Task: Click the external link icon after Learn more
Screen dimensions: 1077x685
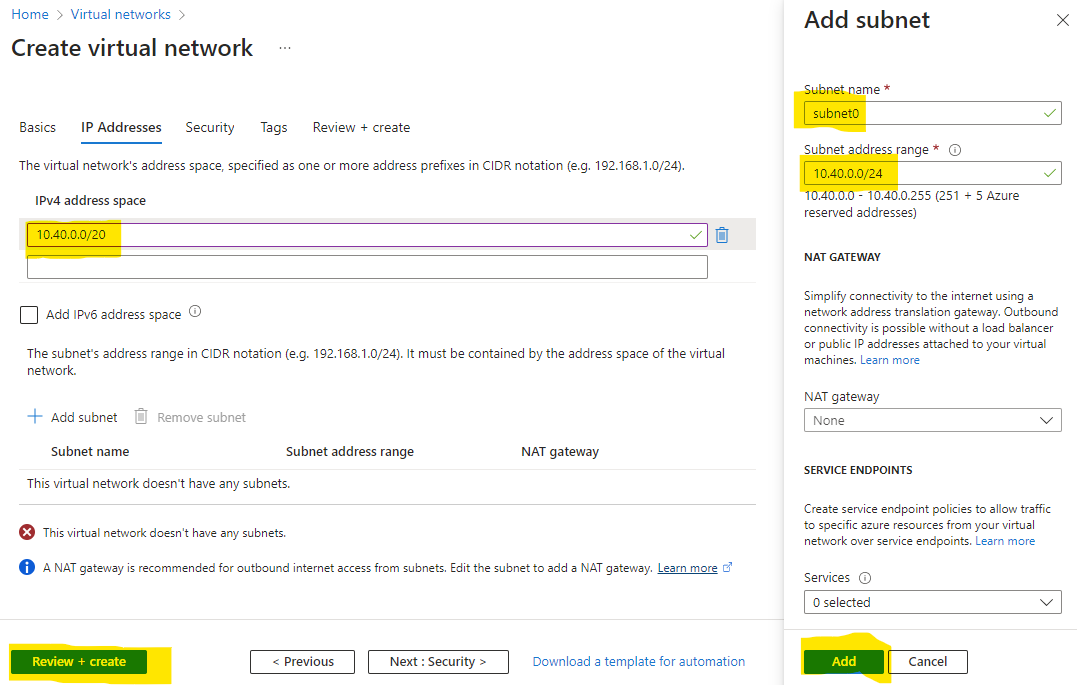Action: coord(727,568)
